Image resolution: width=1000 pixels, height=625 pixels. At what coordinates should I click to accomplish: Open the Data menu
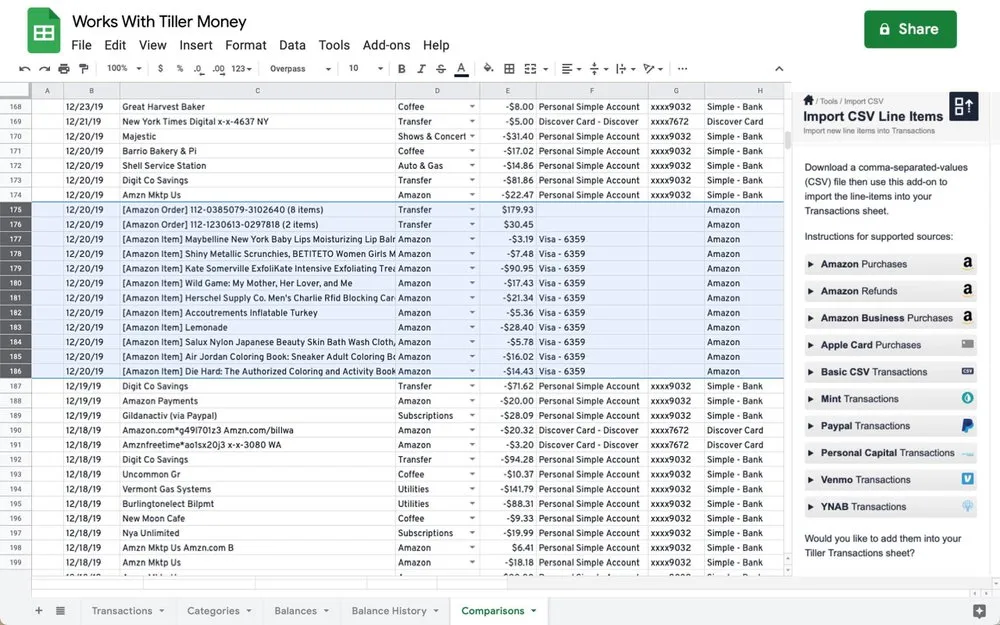point(292,45)
